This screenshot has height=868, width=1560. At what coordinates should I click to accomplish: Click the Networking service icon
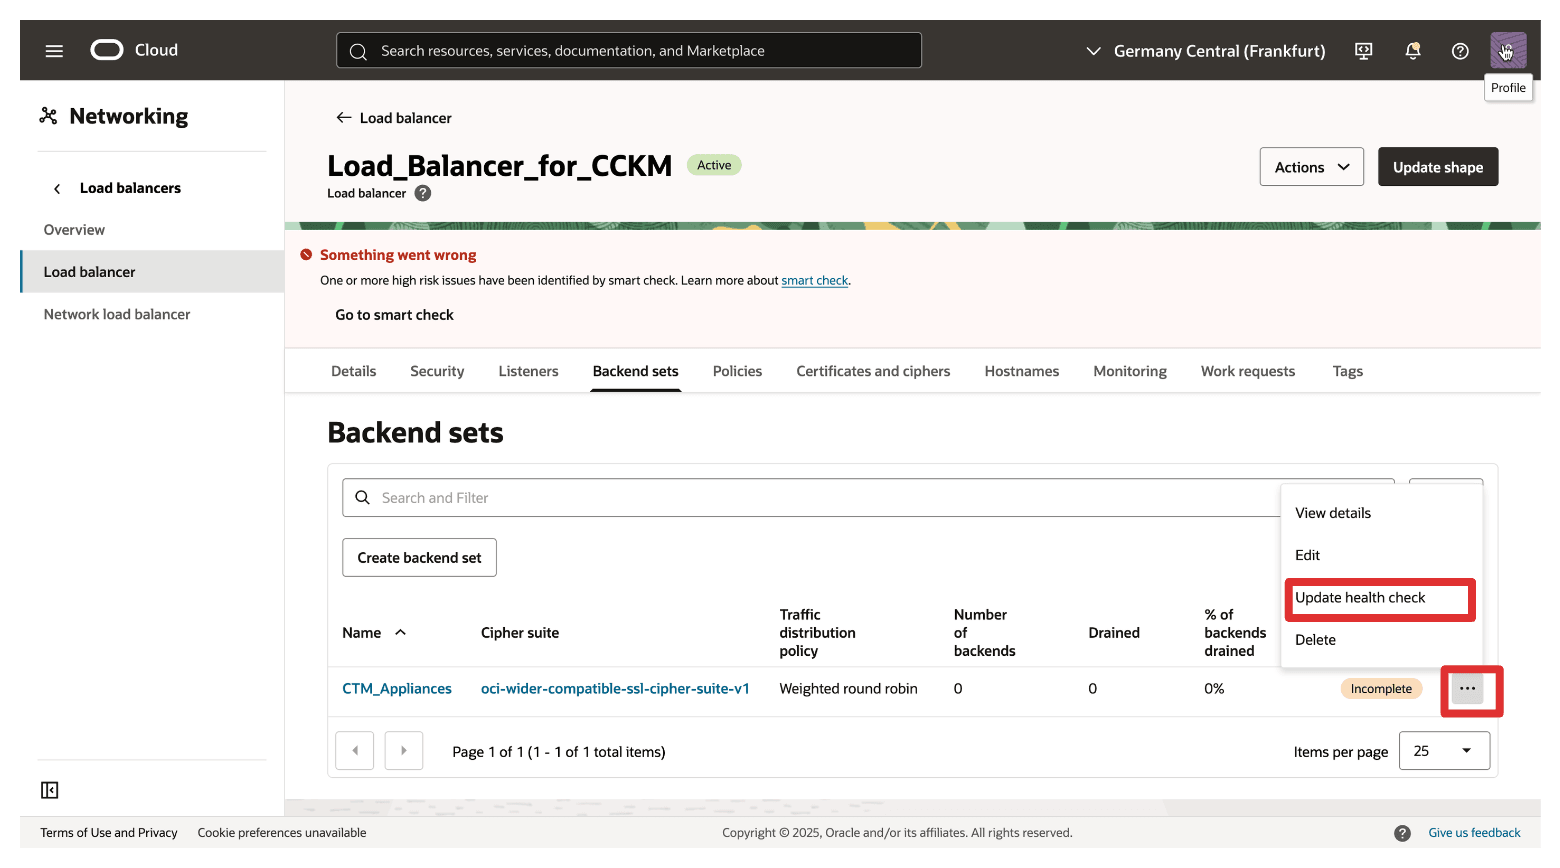pos(48,116)
